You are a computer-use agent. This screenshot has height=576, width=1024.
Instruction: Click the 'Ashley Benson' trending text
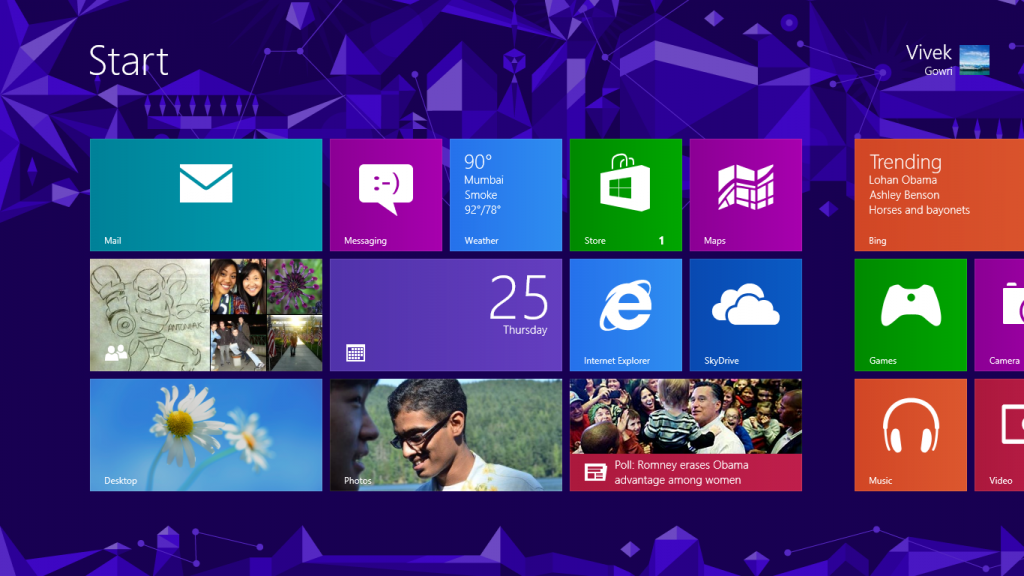pos(904,195)
